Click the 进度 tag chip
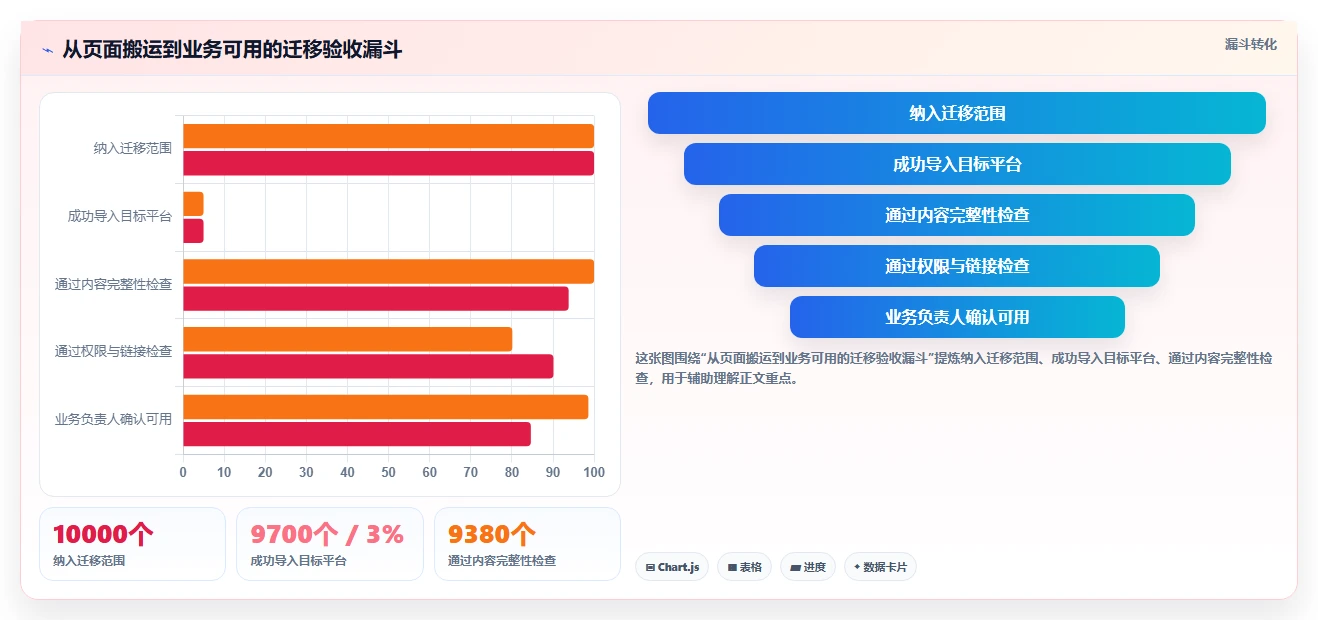Screen dimensions: 1318x620 click(x=808, y=567)
